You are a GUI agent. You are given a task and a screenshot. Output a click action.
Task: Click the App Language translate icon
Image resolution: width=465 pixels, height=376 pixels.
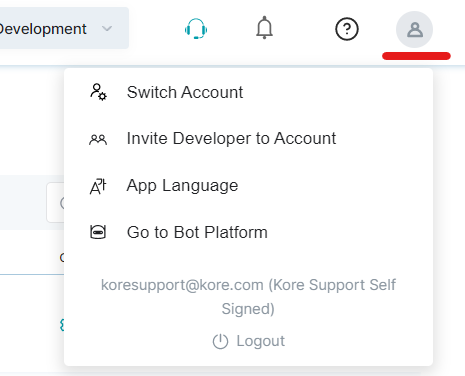point(98,186)
